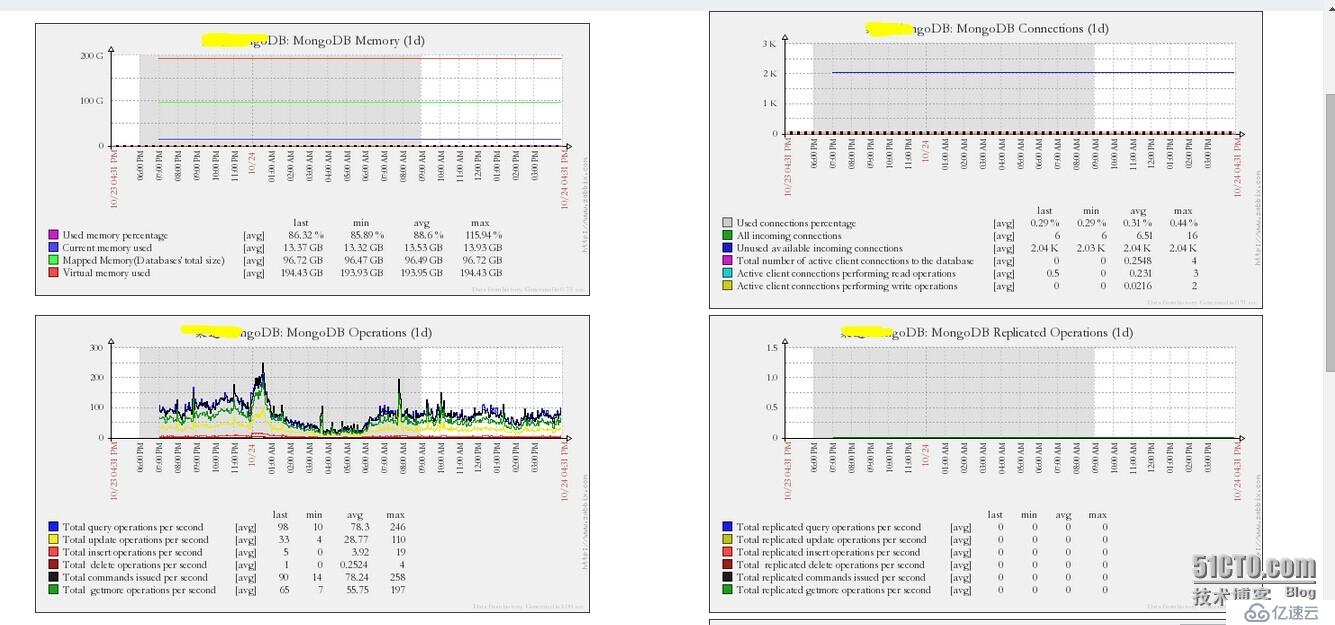Select 'Total replicated query operations per second' label

[829, 527]
